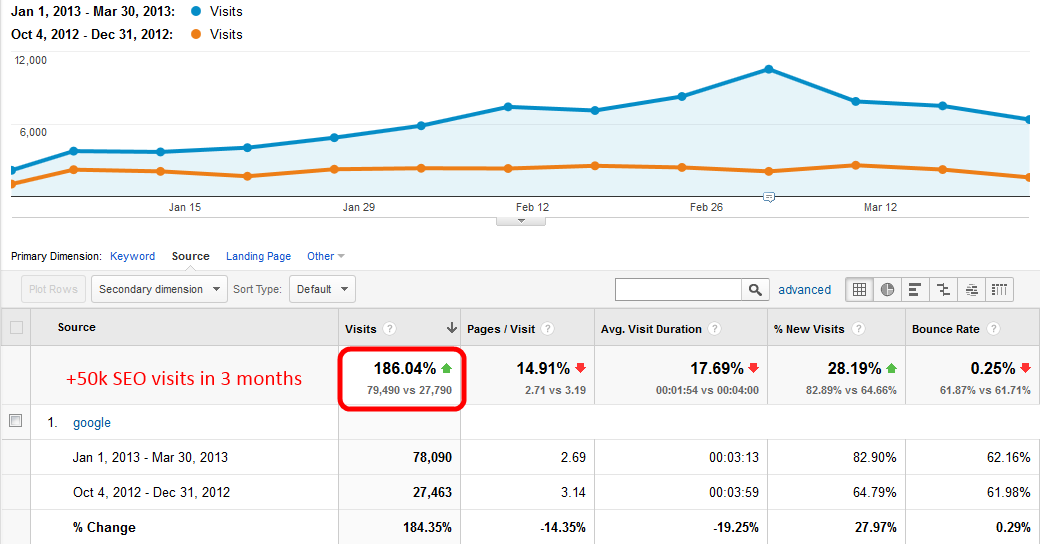Viewport: 1040px width, 544px height.
Task: Select the pie chart percentage view icon
Action: 887,290
